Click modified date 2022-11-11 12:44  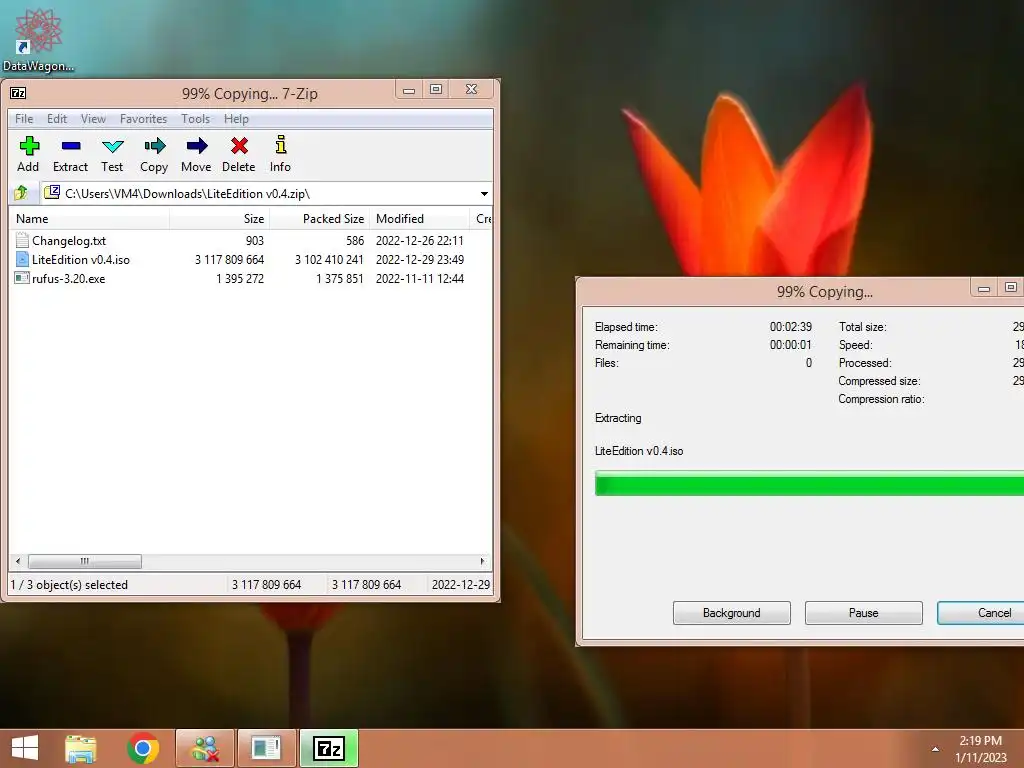pos(420,279)
